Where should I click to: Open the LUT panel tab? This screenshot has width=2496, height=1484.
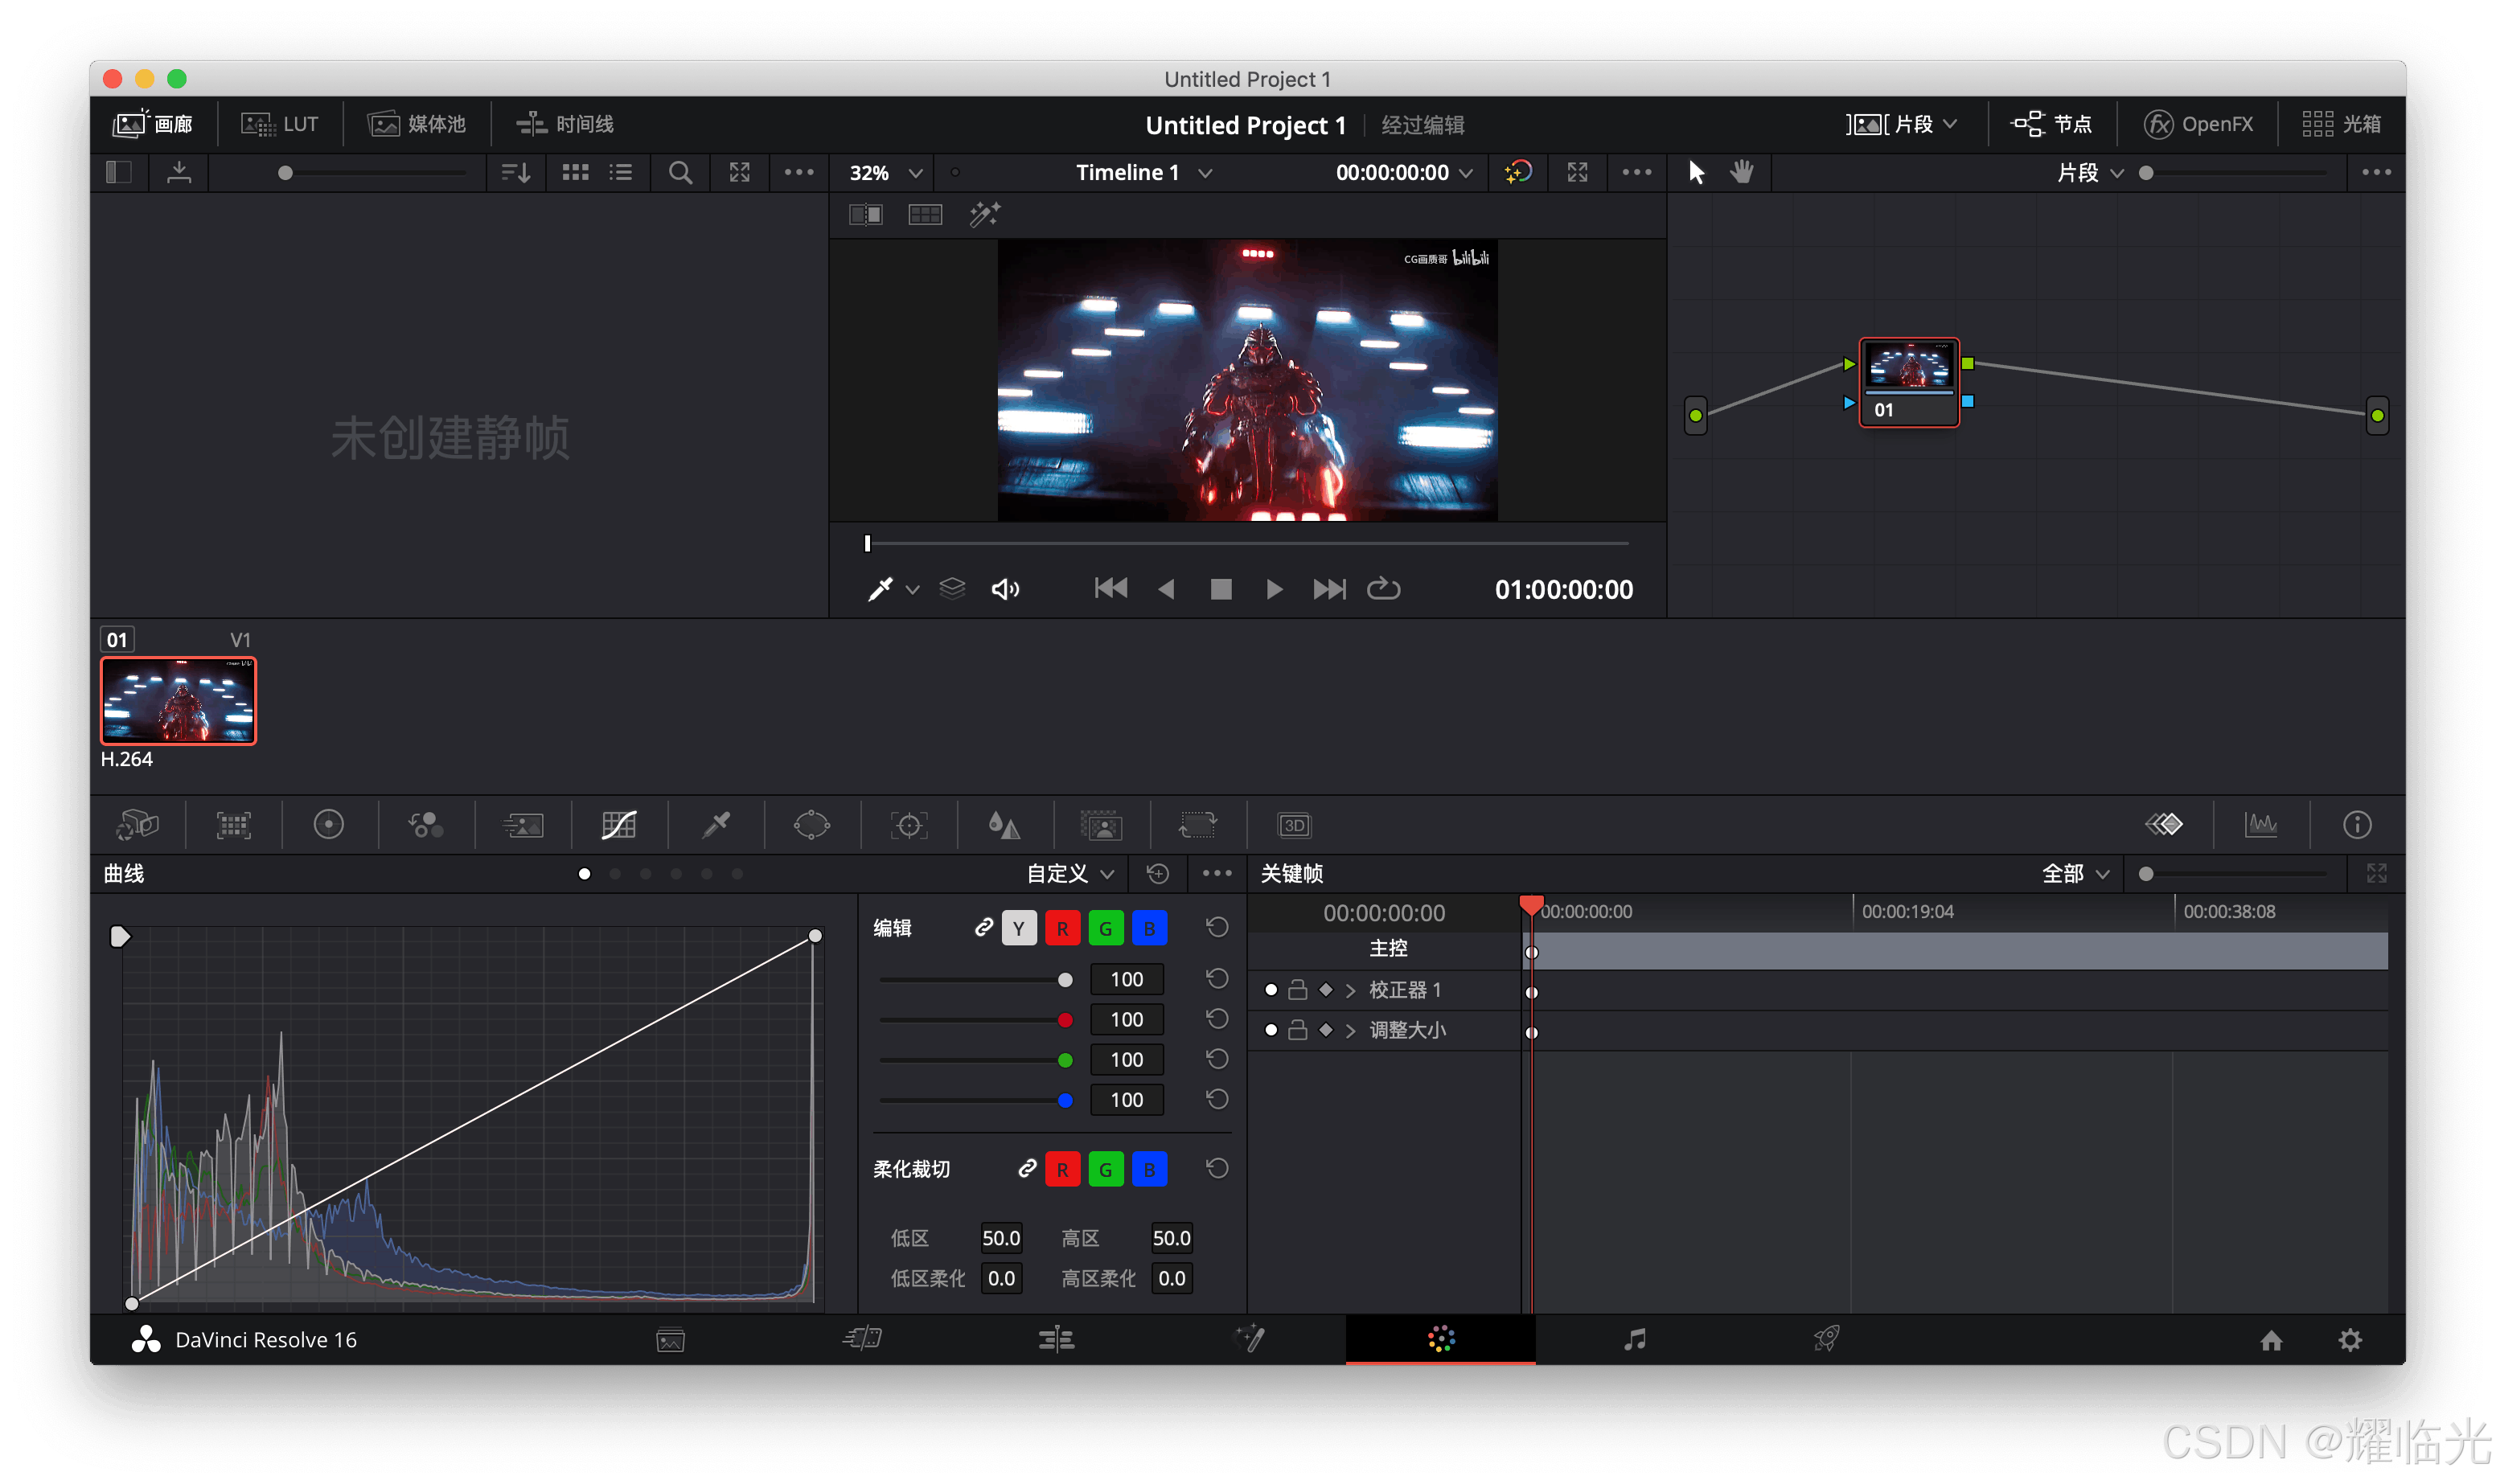pyautogui.click(x=280, y=124)
